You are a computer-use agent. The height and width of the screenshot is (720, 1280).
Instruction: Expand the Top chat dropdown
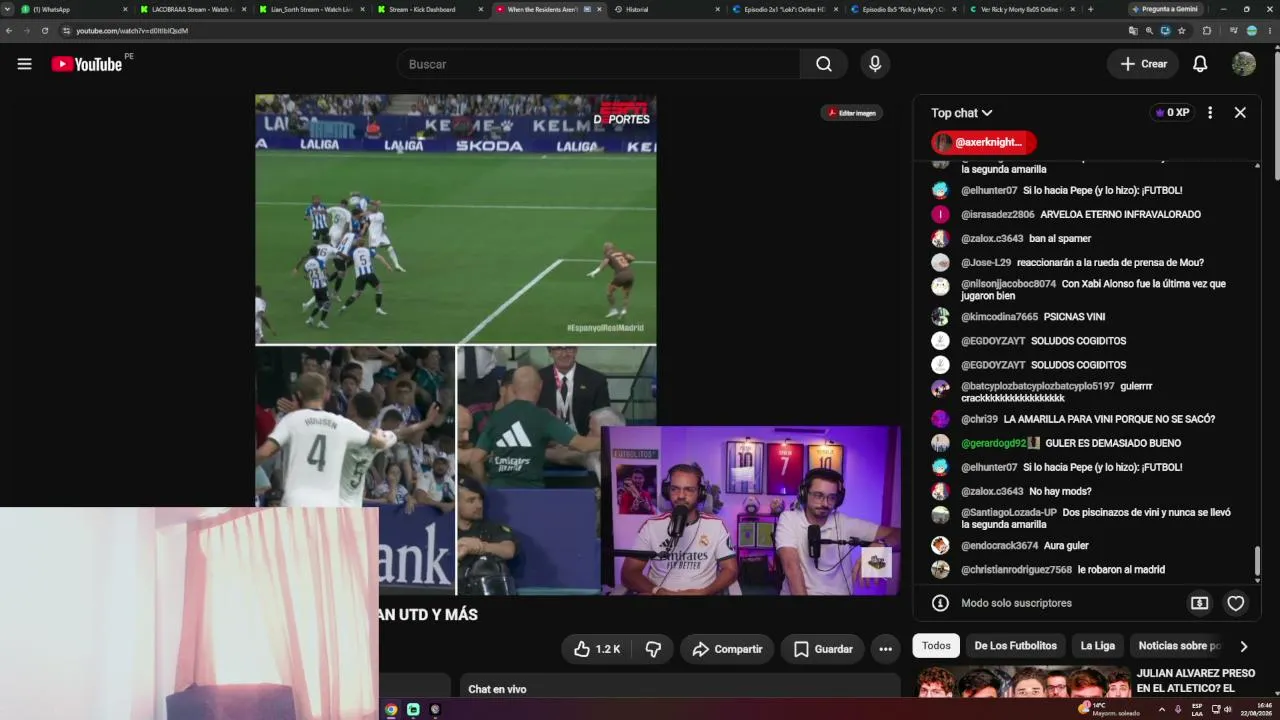click(962, 113)
